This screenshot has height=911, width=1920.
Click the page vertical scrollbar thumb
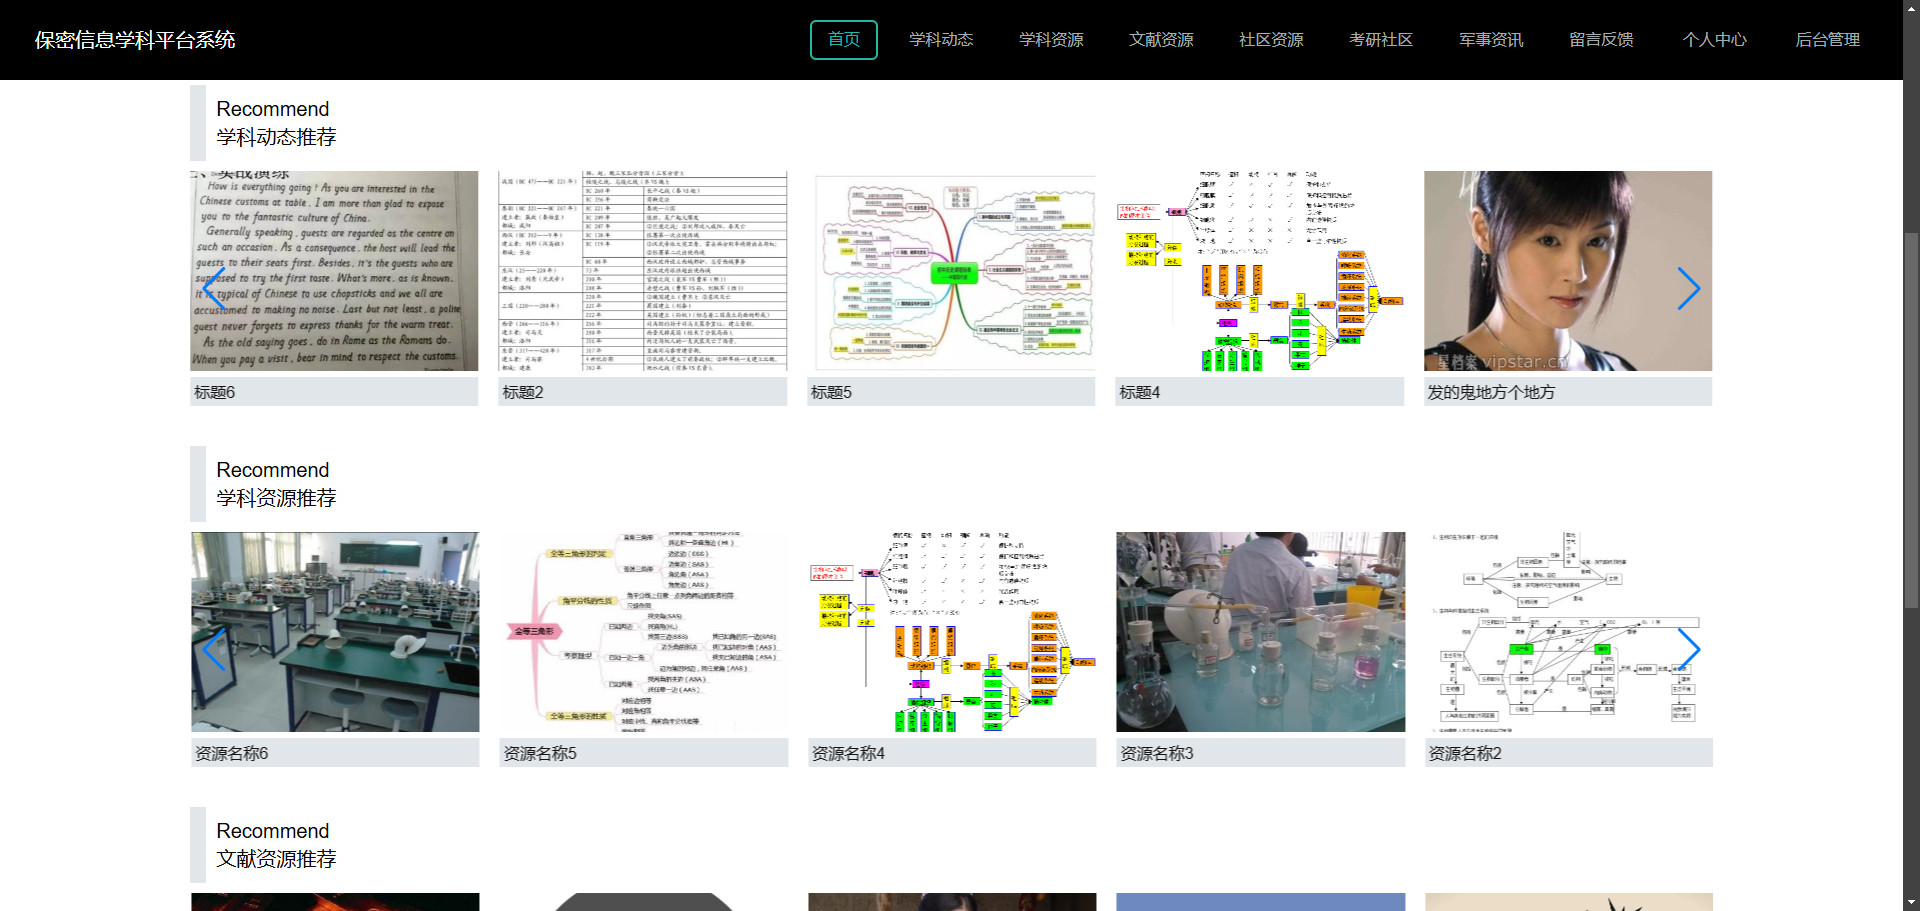pyautogui.click(x=1911, y=420)
